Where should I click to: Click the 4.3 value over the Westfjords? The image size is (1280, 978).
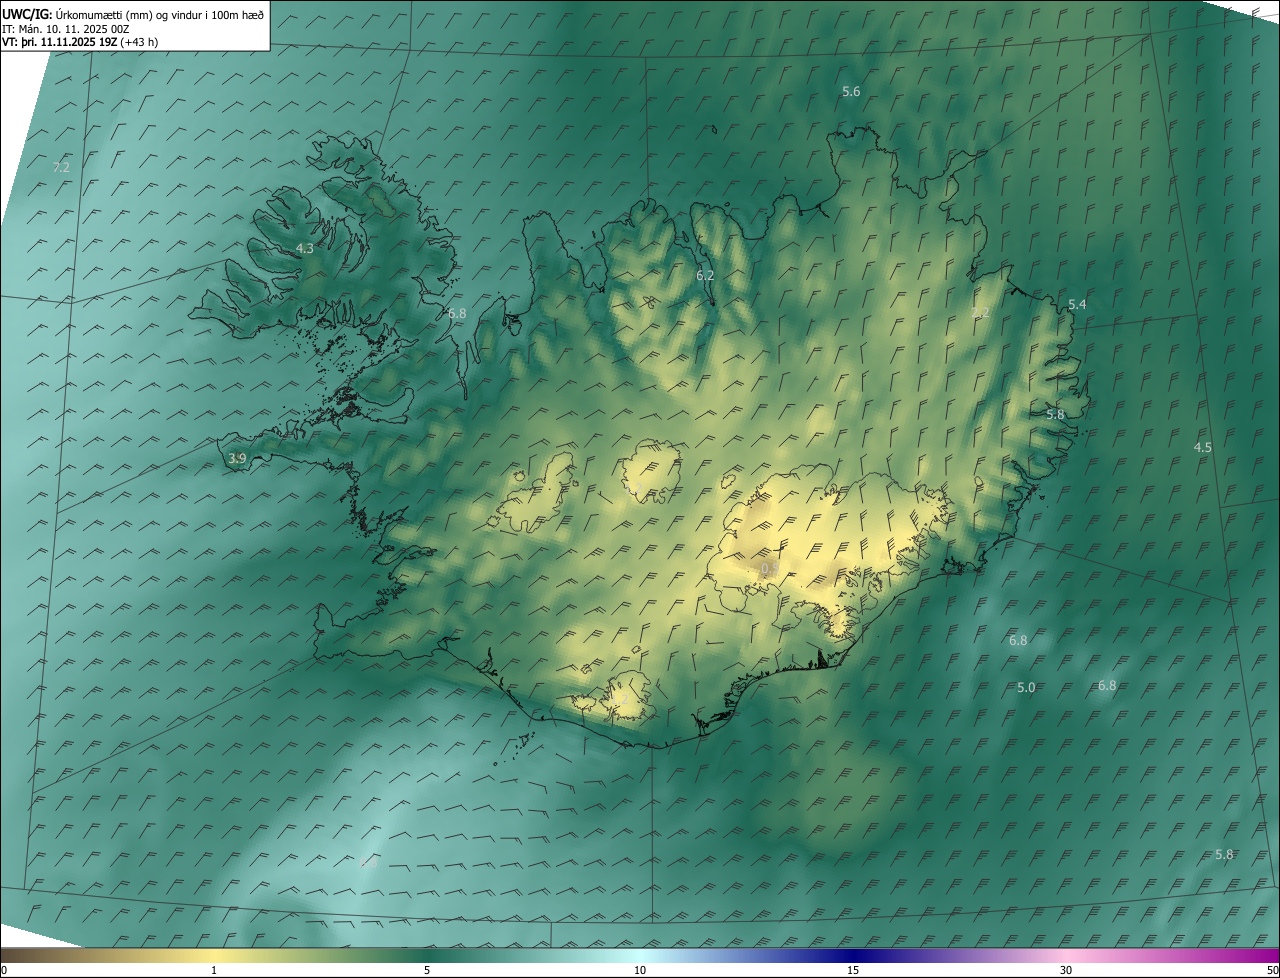tap(304, 248)
